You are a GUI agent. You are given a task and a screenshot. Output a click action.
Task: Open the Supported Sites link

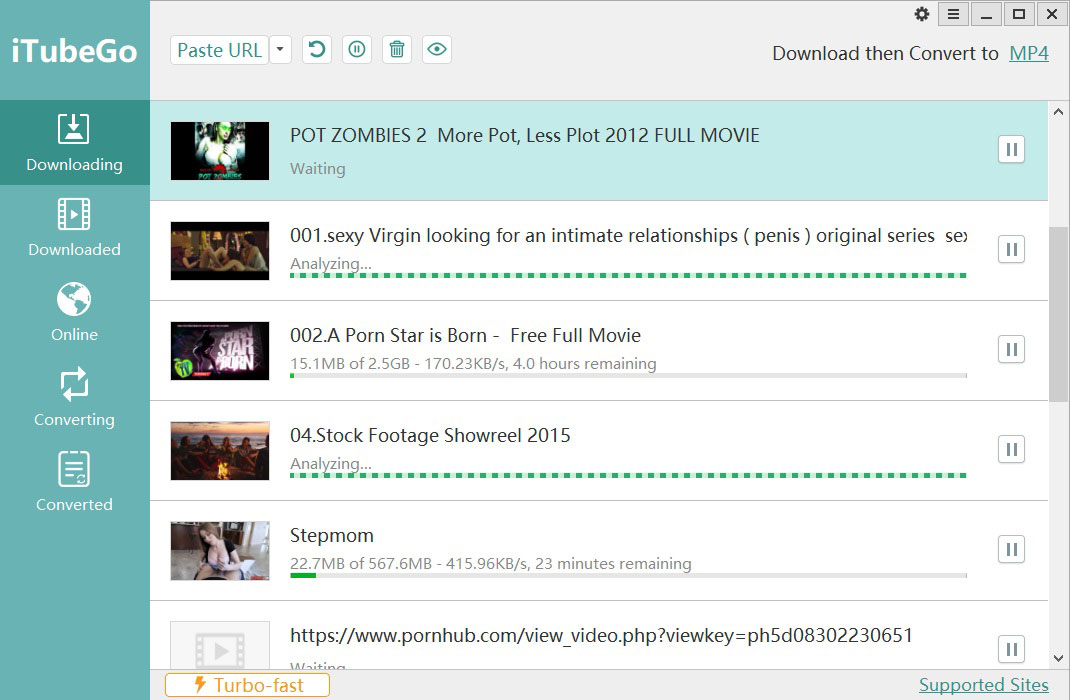click(x=983, y=685)
